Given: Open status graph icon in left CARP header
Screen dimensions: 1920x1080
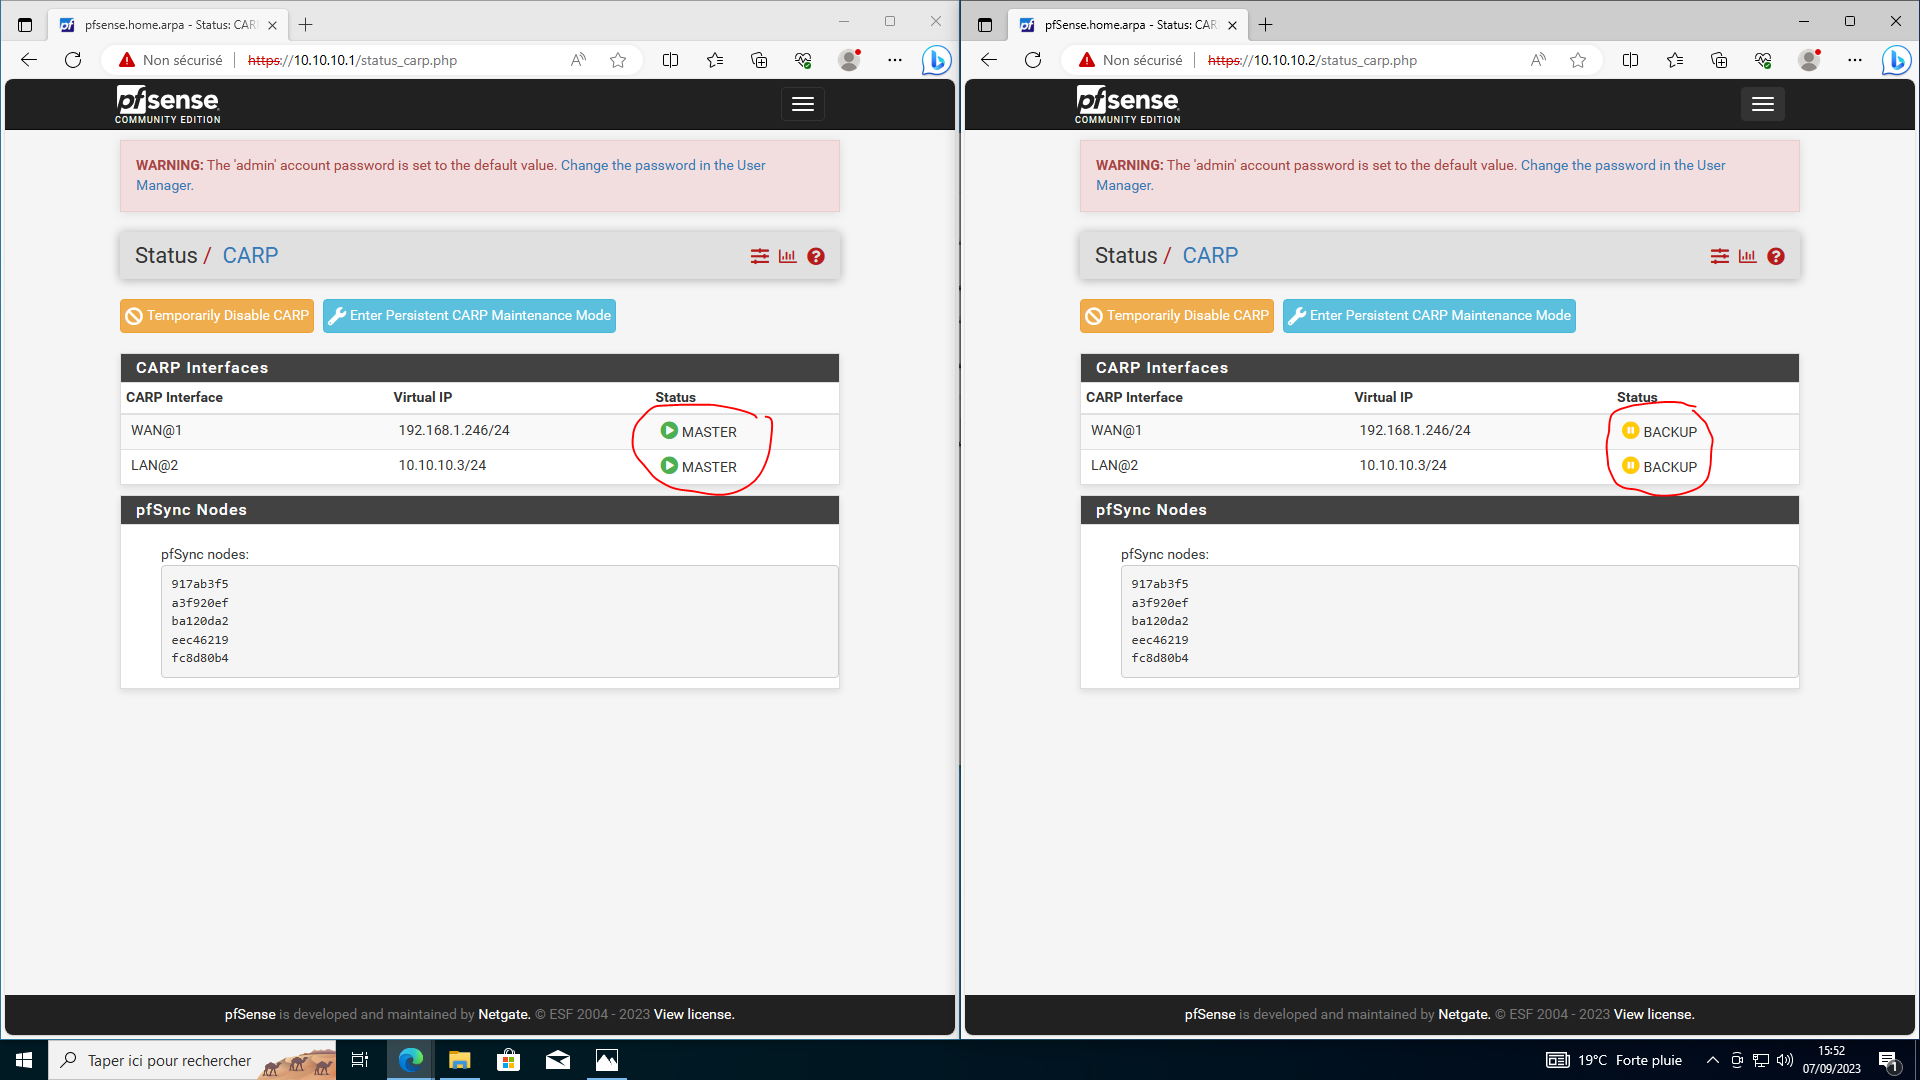Looking at the screenshot, I should coord(788,257).
